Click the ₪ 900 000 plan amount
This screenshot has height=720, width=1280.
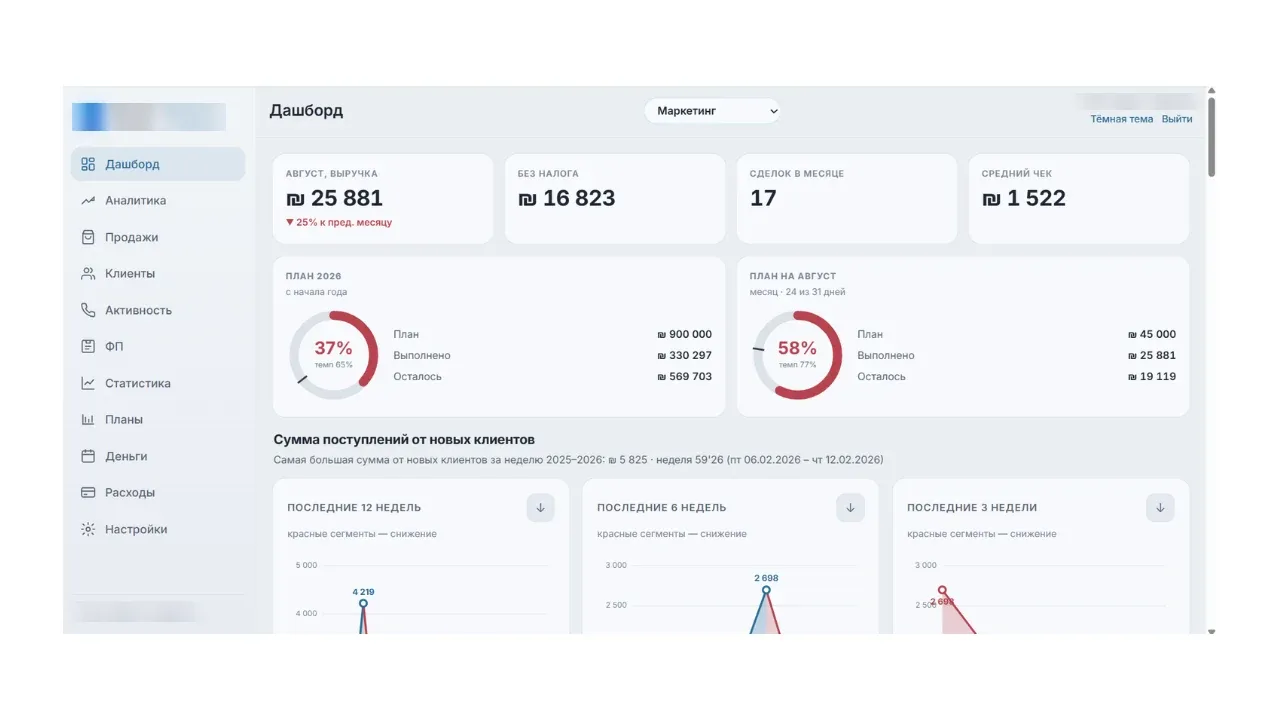click(x=684, y=335)
